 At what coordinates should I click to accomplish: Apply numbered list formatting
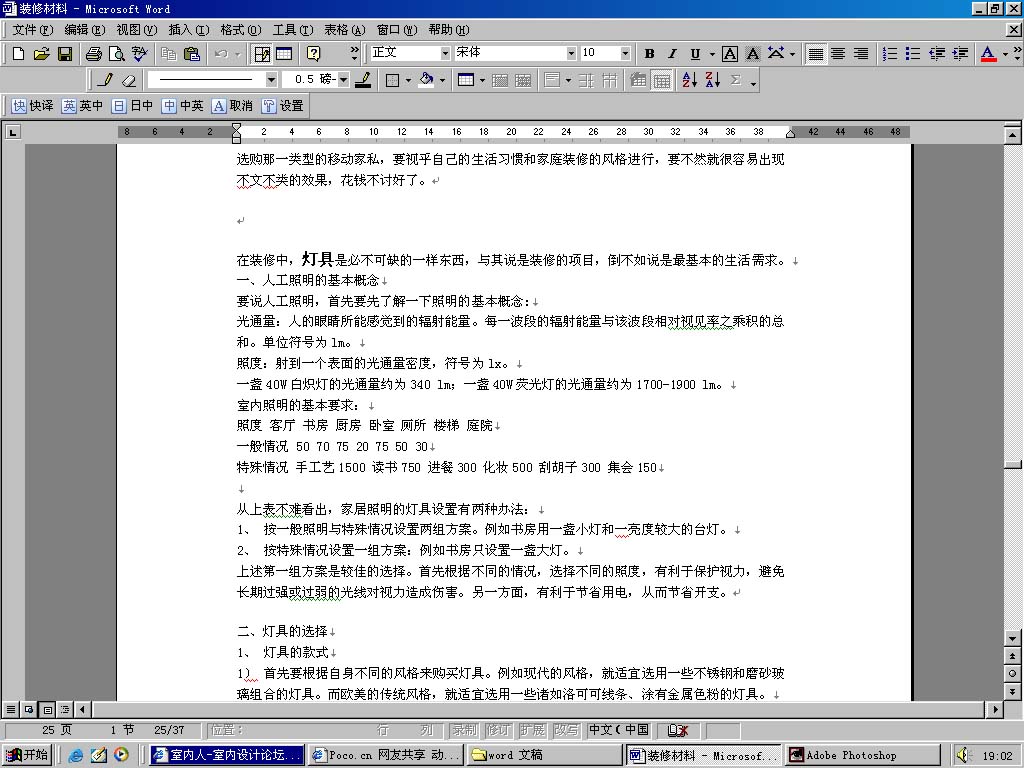tap(889, 54)
